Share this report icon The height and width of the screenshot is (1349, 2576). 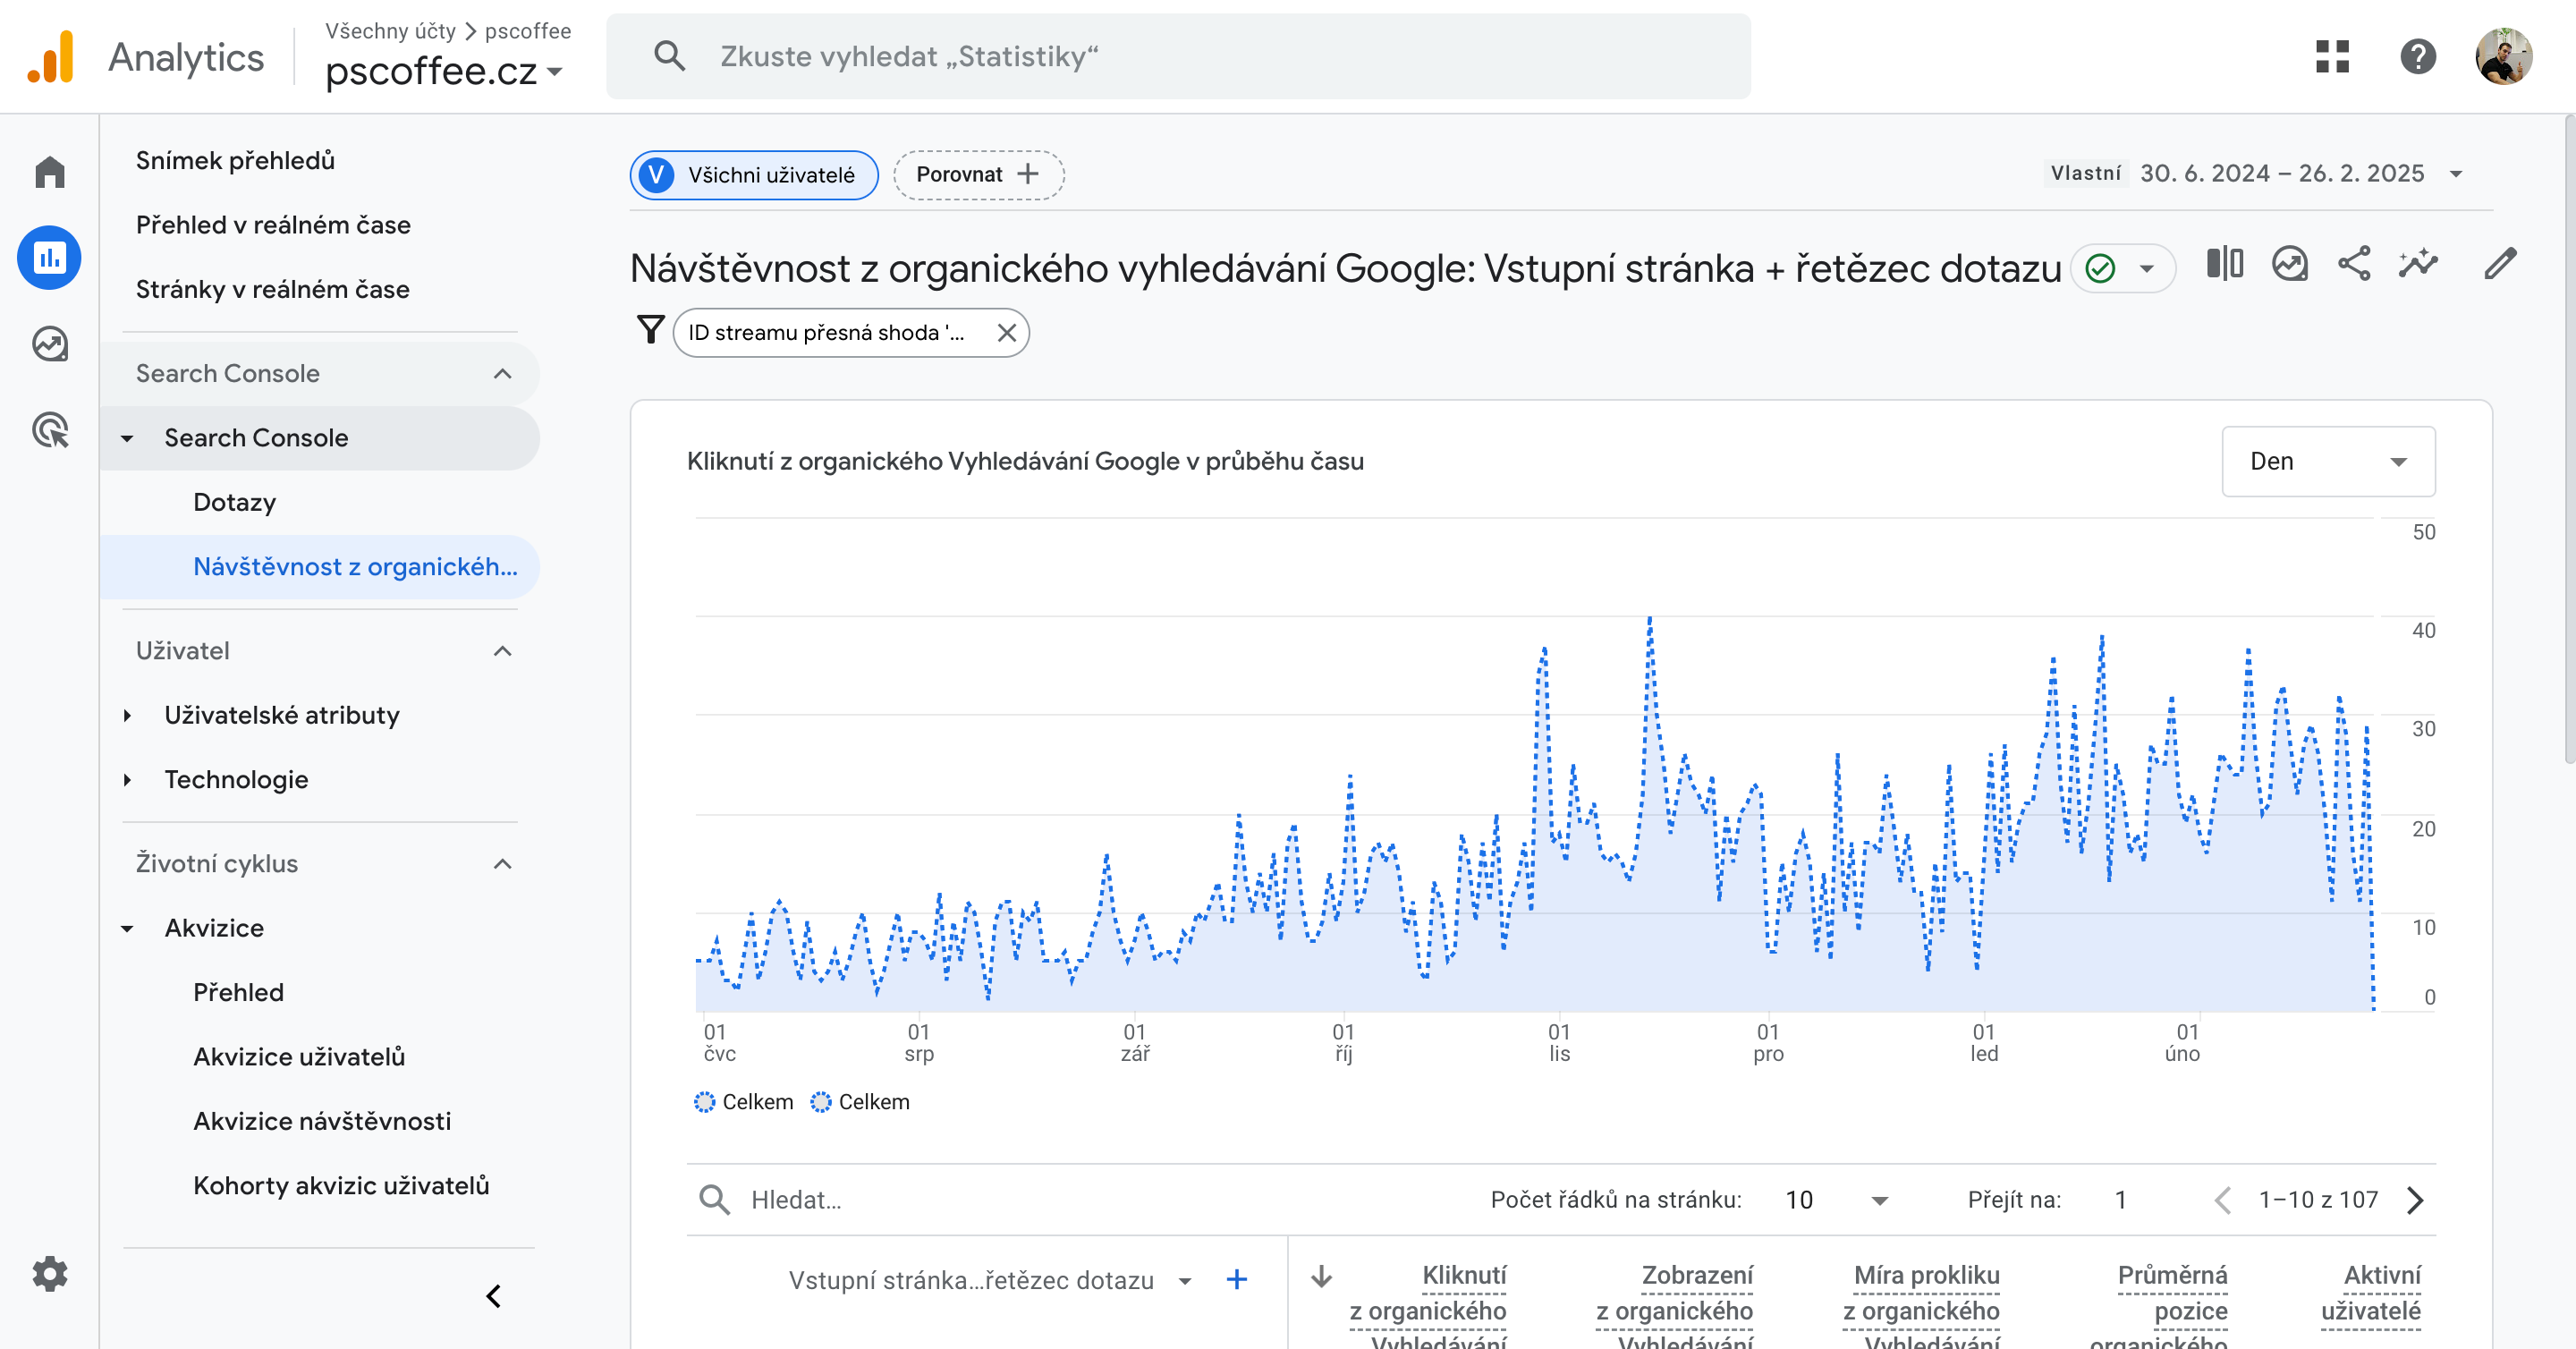click(2354, 265)
